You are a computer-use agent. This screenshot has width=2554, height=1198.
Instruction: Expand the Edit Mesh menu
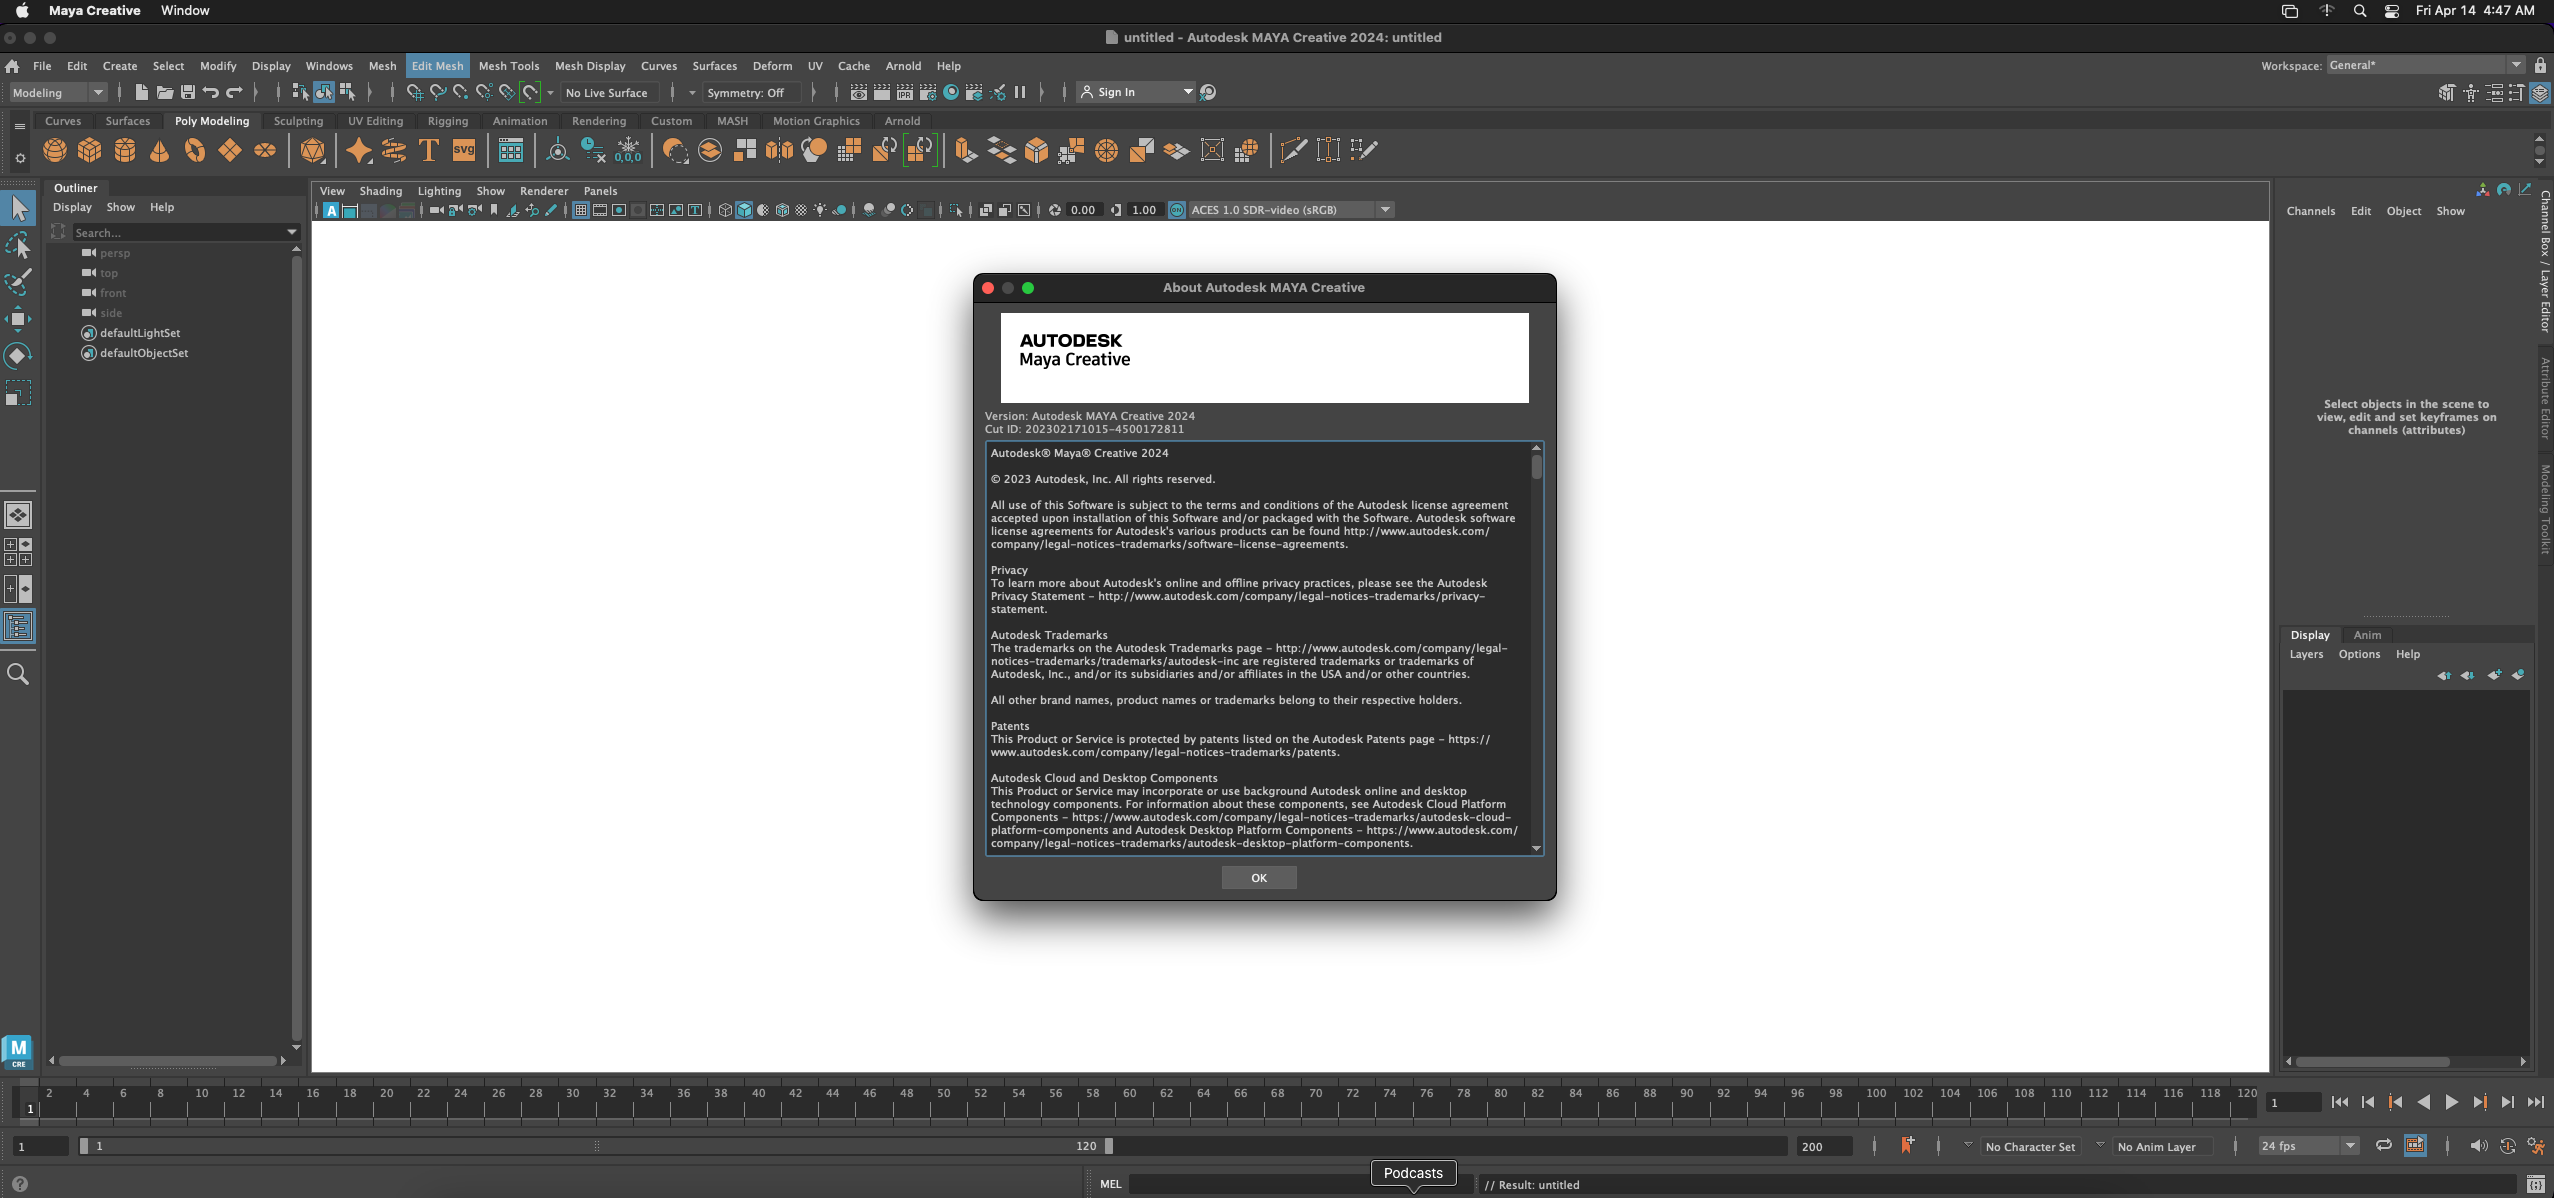[x=435, y=65]
